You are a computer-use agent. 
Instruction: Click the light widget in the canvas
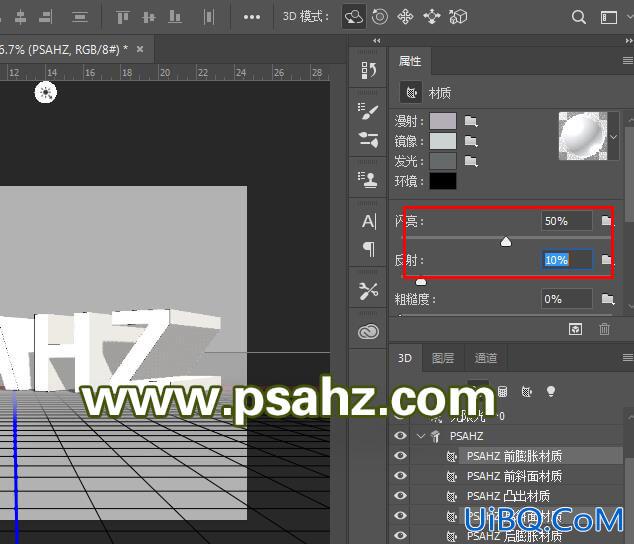(46, 92)
